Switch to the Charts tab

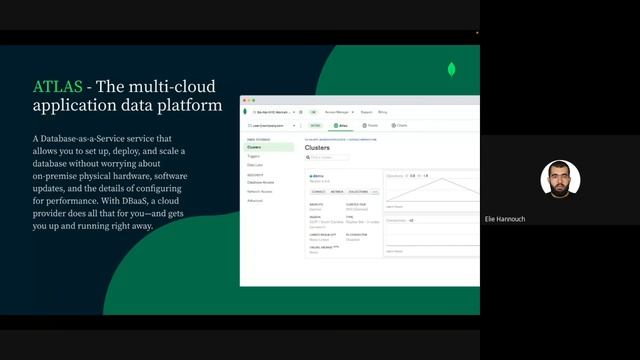click(x=399, y=126)
